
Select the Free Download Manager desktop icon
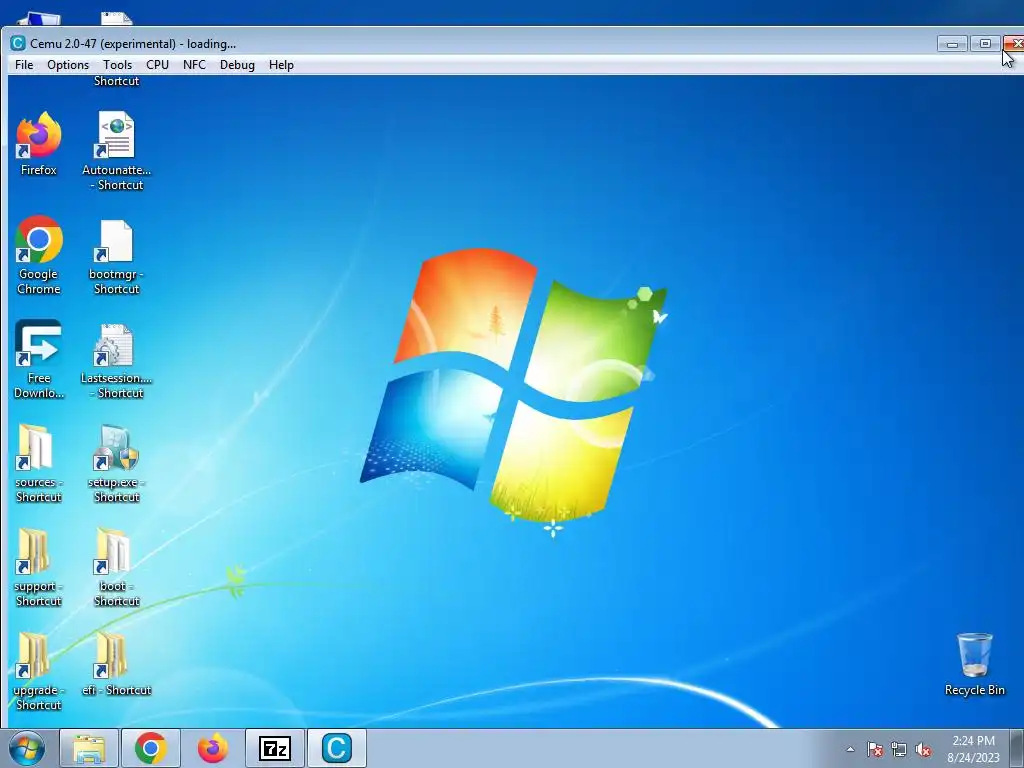point(39,359)
